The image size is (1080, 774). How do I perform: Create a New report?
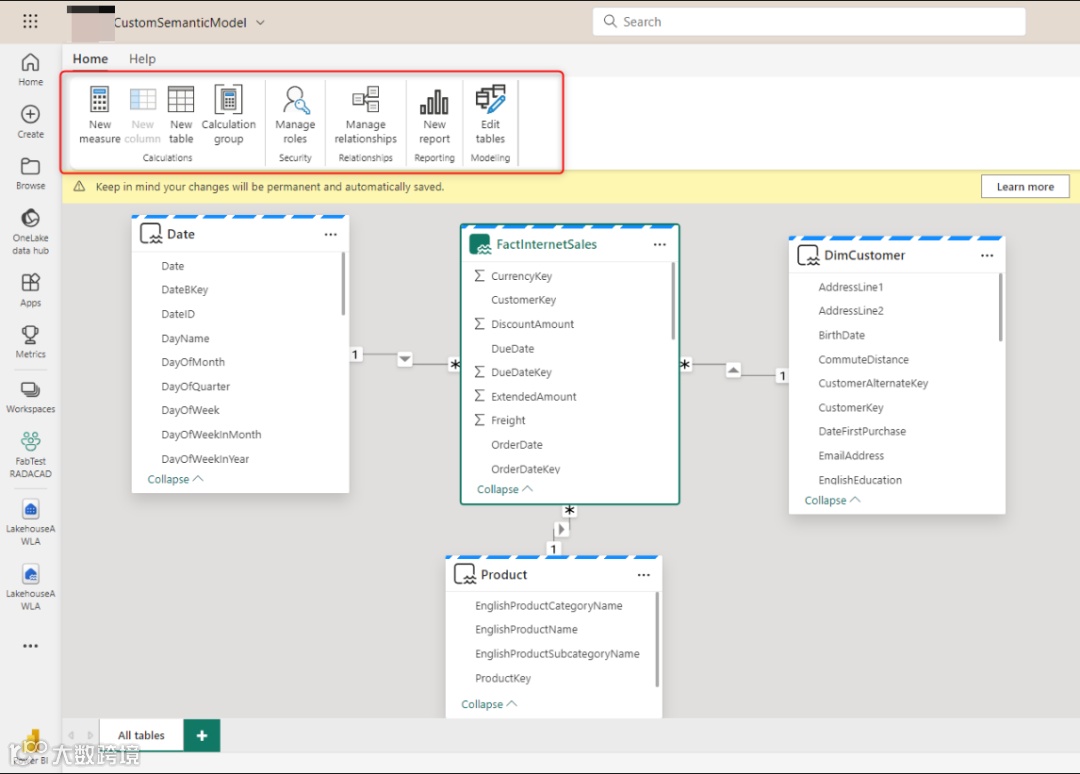(435, 115)
